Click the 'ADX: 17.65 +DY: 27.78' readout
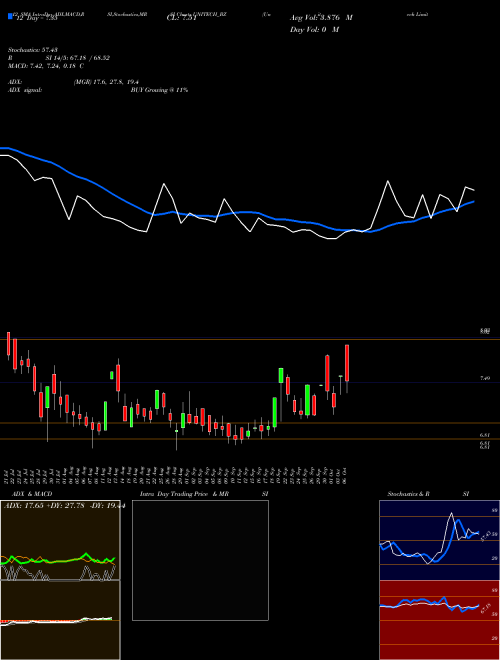Image resolution: width=500 pixels, height=660 pixels. point(44,506)
